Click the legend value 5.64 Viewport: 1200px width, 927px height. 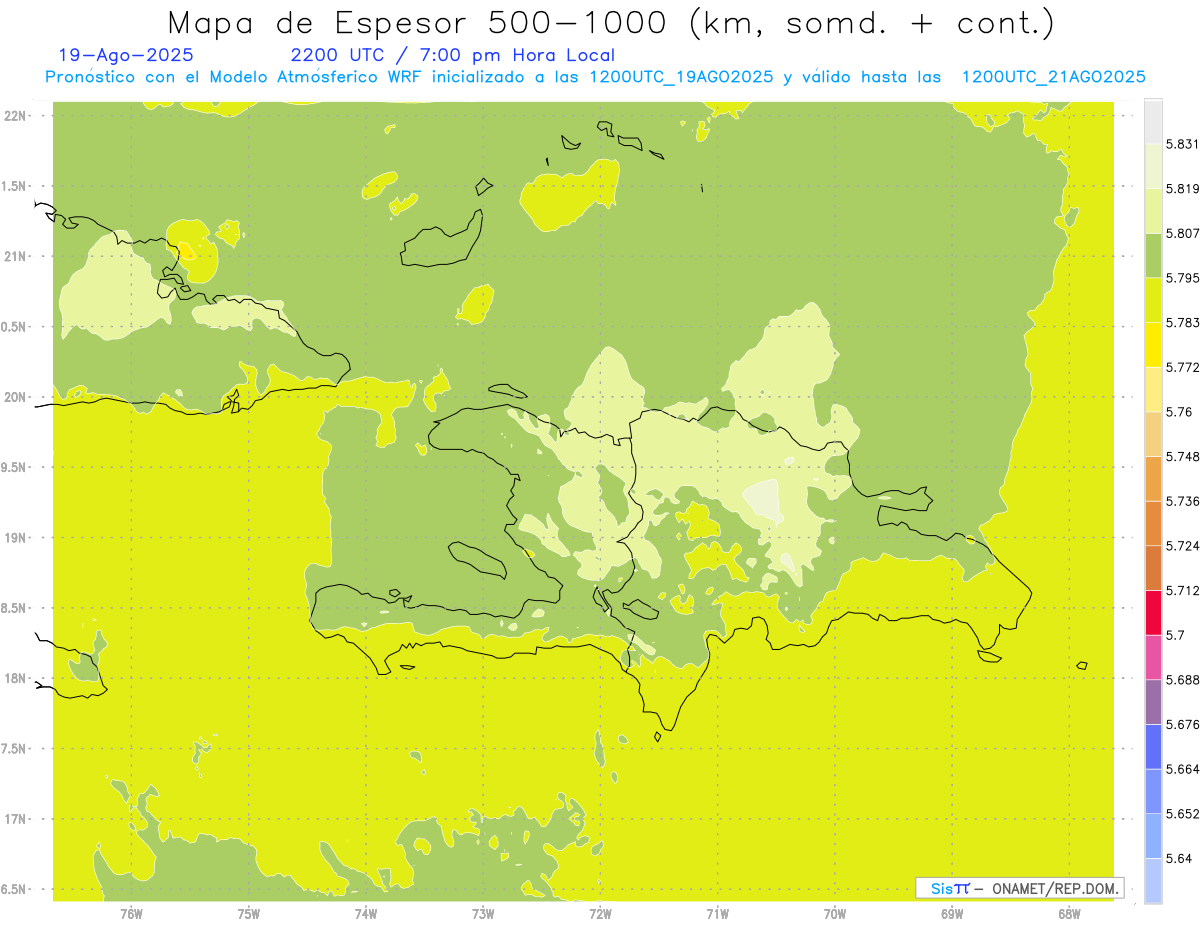pos(1180,858)
